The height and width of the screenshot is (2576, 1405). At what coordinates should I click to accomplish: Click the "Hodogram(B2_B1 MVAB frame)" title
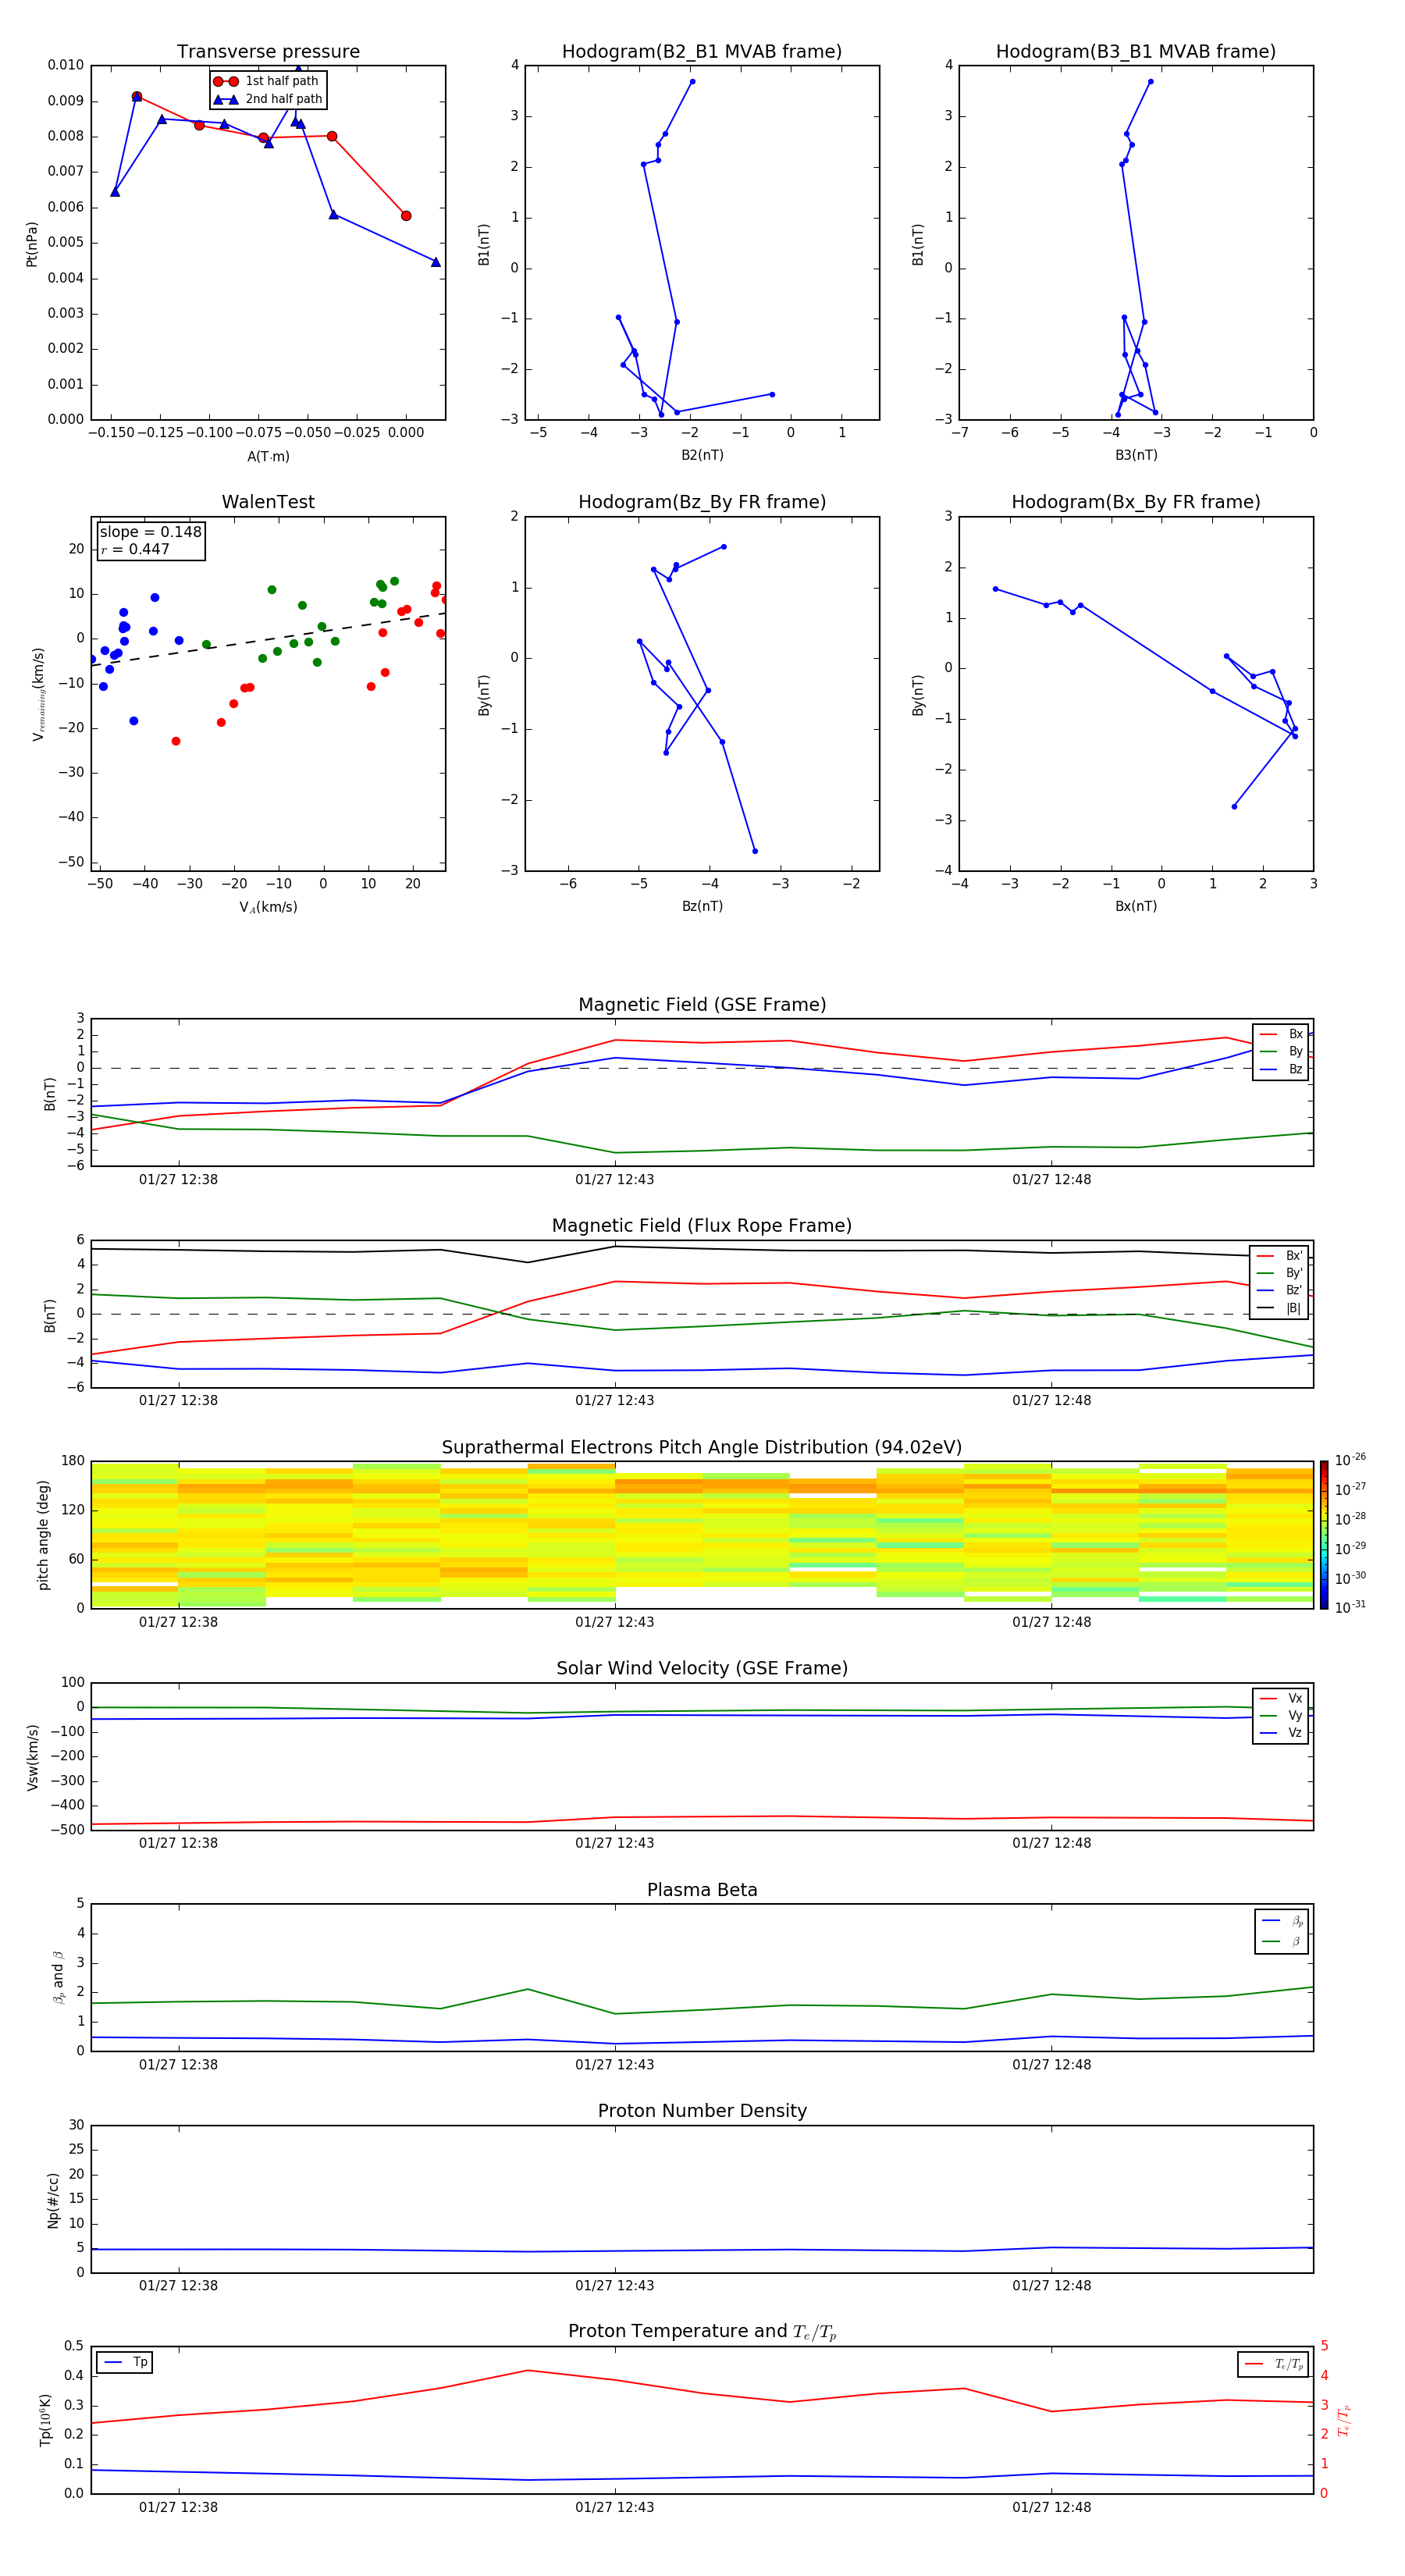click(x=702, y=52)
